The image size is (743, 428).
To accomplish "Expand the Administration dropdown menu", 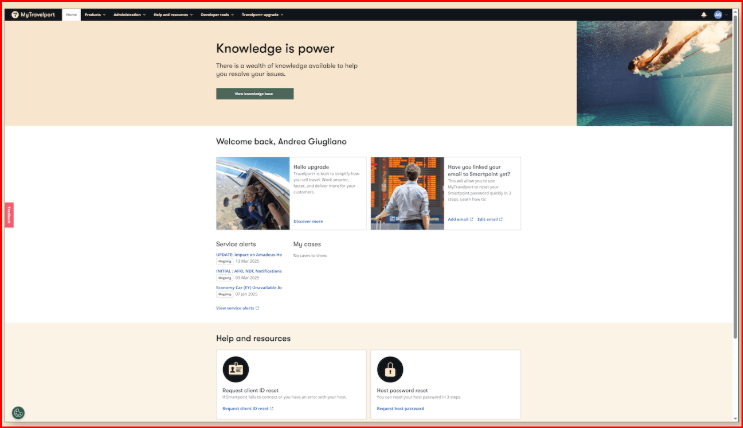I will (x=129, y=15).
